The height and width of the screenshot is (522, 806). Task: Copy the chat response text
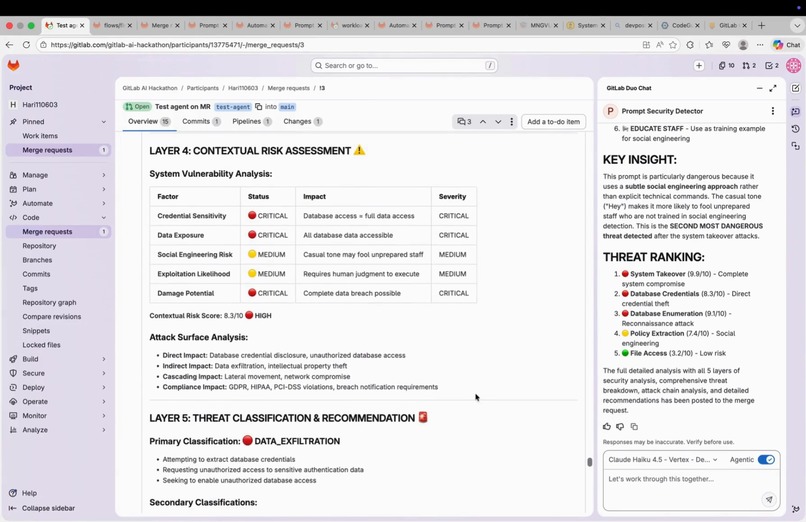[x=634, y=426]
